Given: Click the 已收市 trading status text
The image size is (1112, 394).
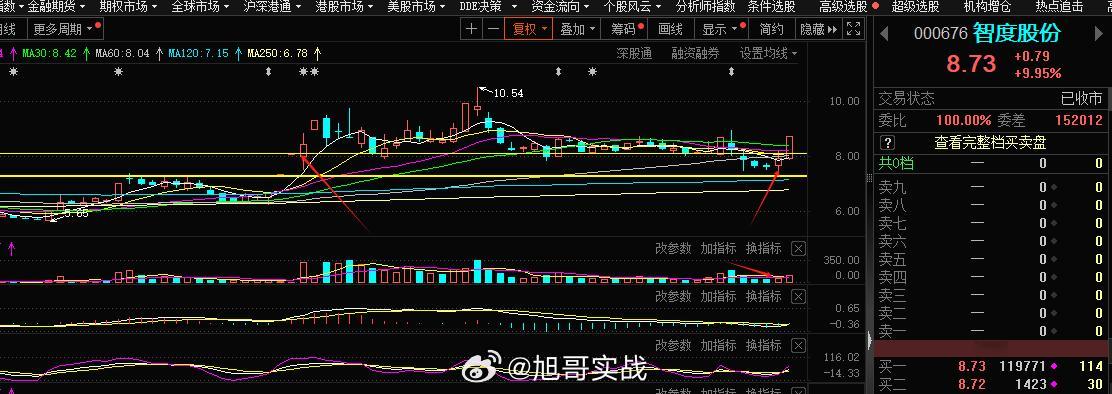Looking at the screenshot, I should [x=1082, y=98].
